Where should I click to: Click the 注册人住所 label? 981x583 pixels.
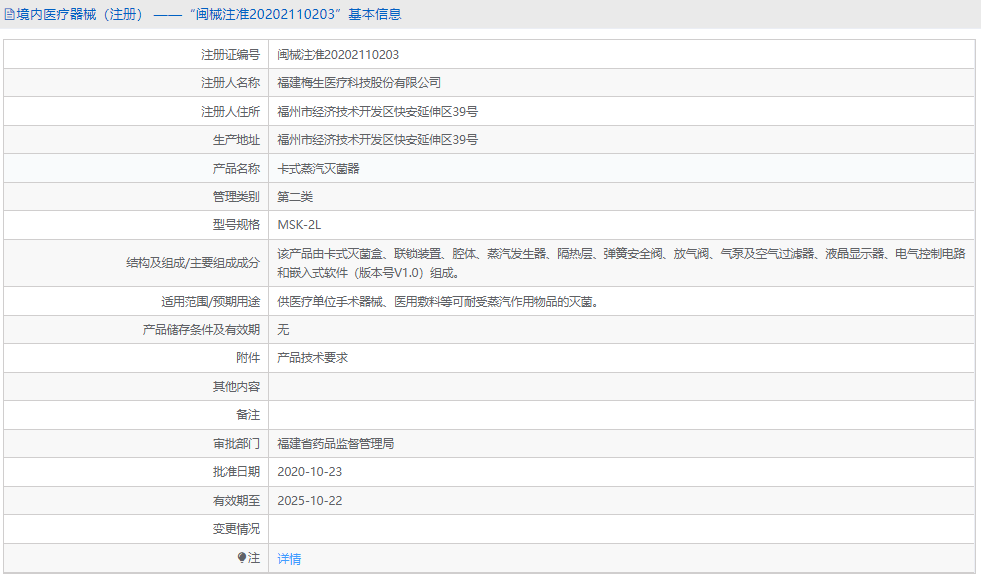click(230, 112)
